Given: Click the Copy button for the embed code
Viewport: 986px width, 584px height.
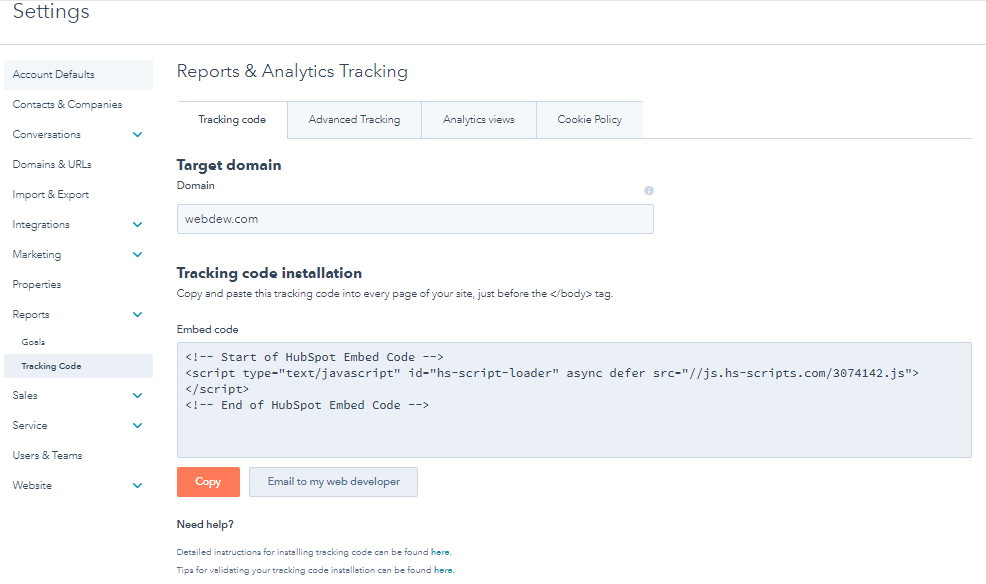Looking at the screenshot, I should [208, 481].
